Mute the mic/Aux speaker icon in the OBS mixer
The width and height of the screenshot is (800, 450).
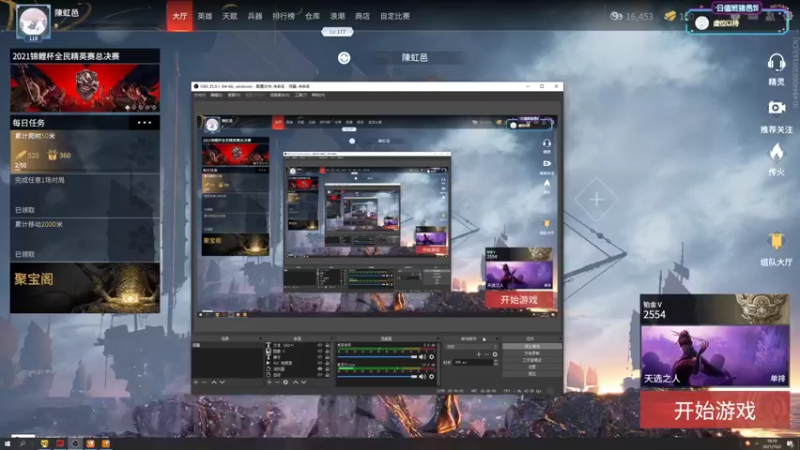click(422, 377)
